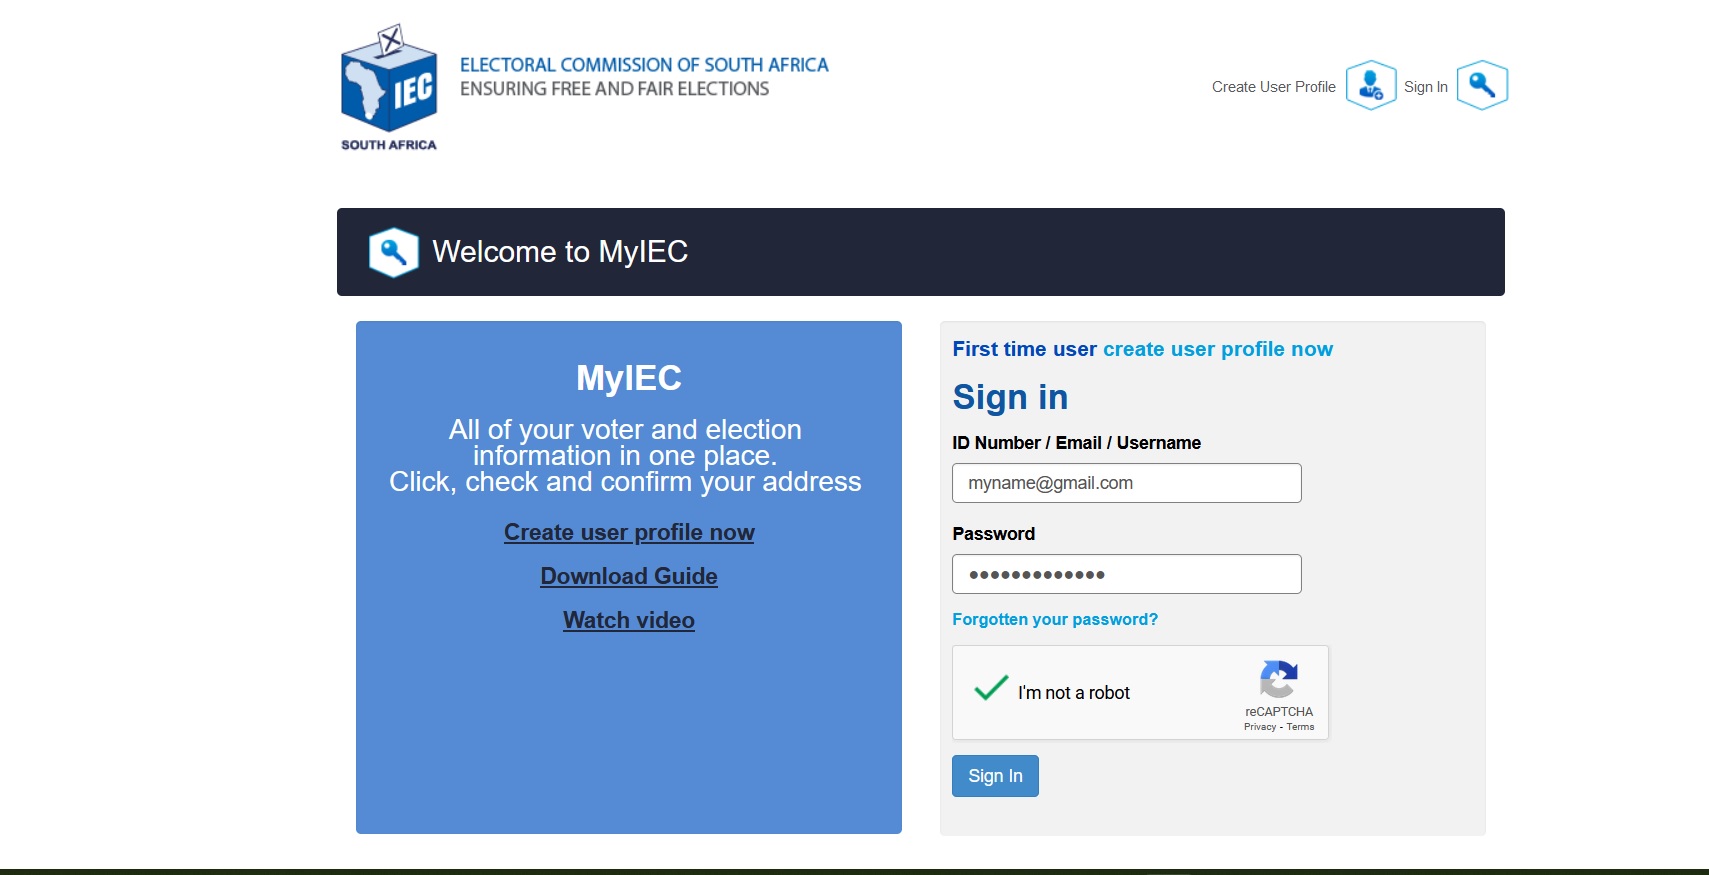The image size is (1709, 875).
Task: Click the Create User Profile hexagon icon
Action: click(x=1370, y=86)
